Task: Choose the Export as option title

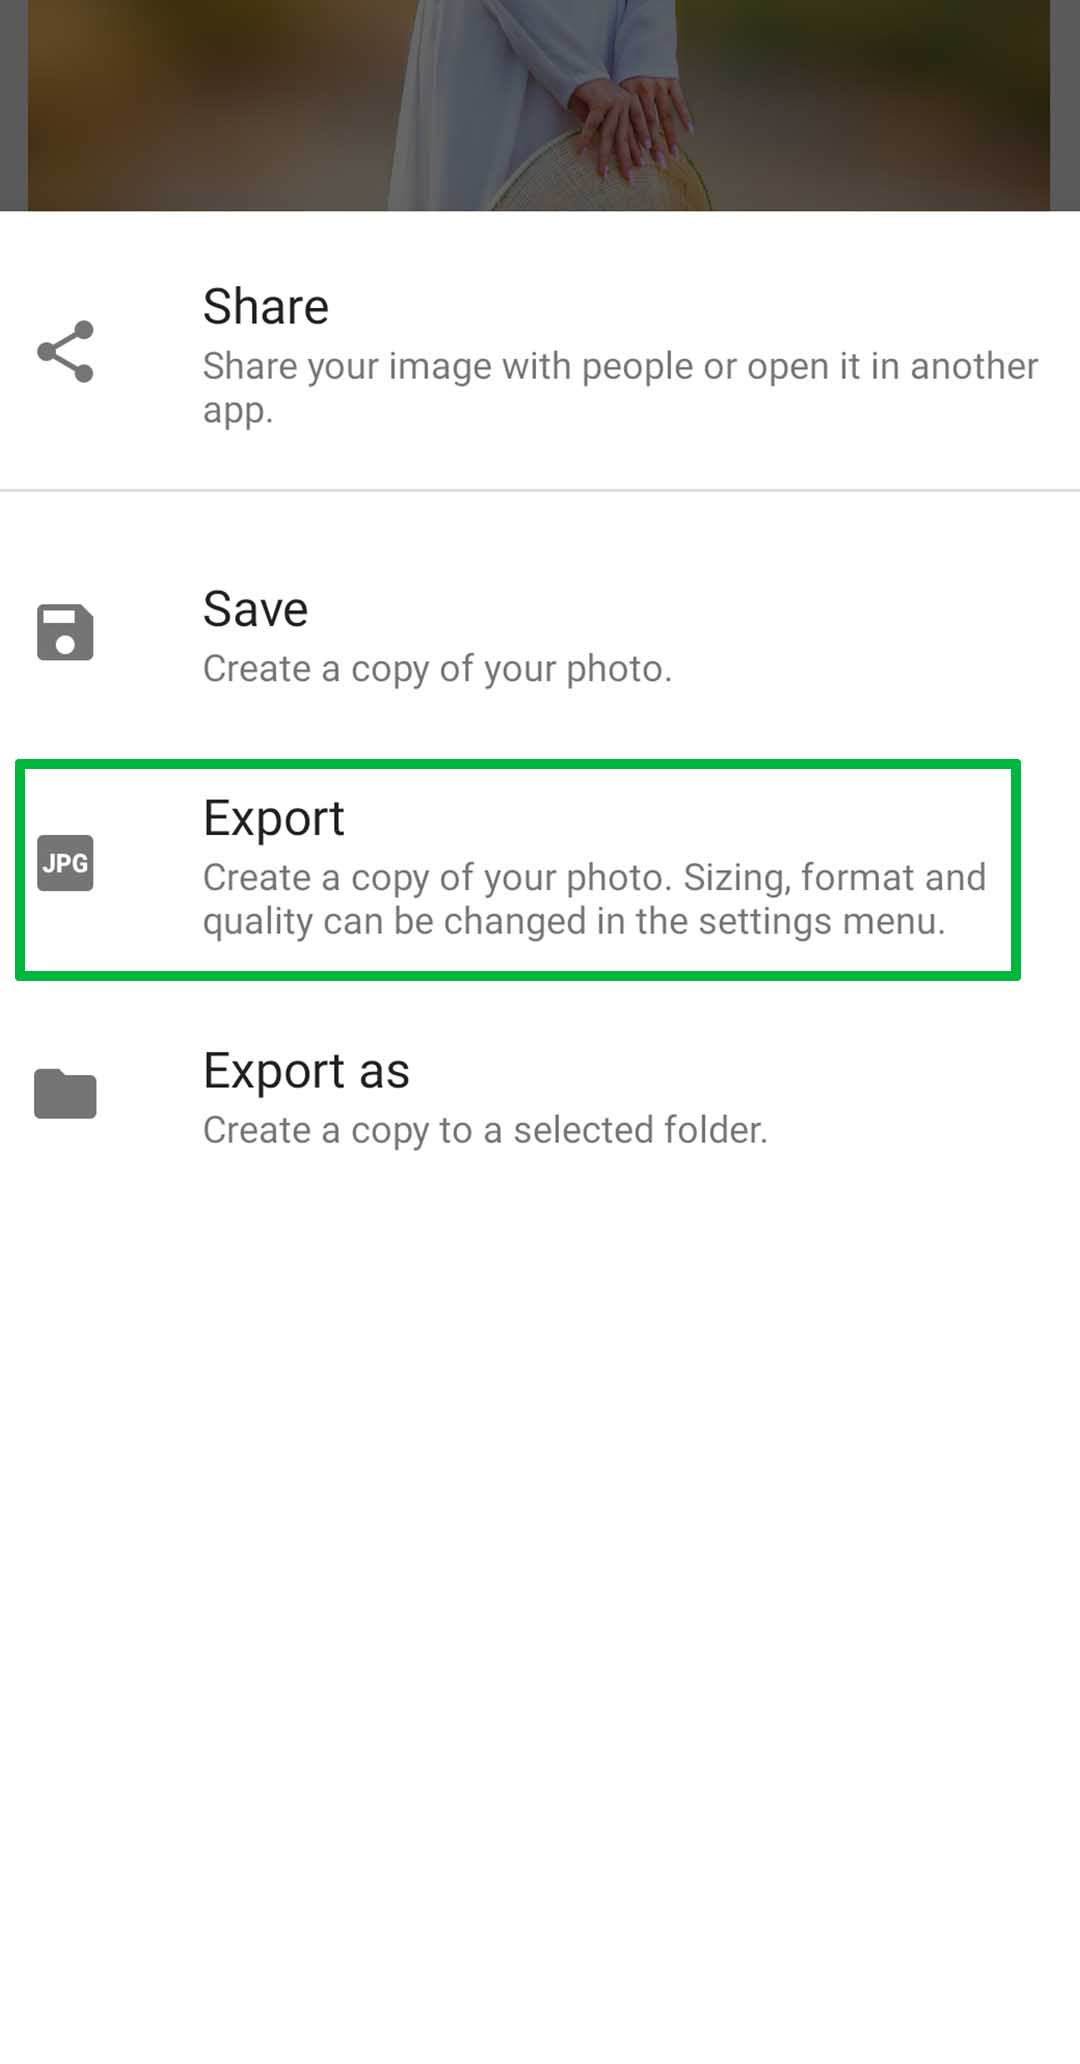Action: (x=306, y=1071)
